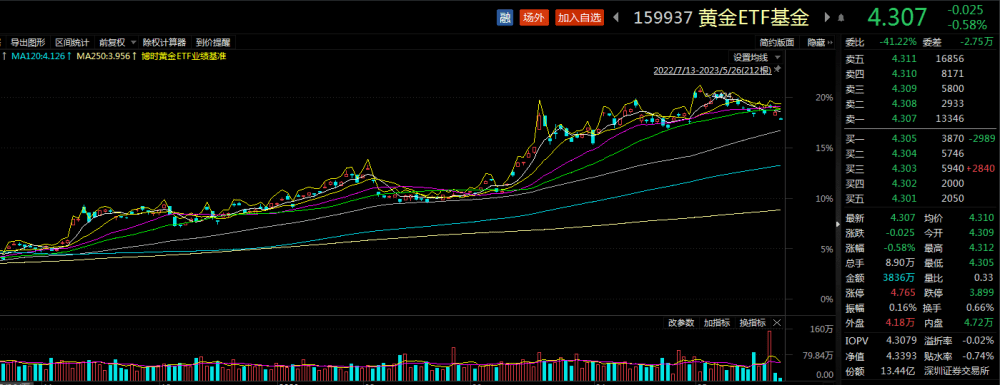
Task: Click the date range 2022/7/13-2023/5/26 link
Action: point(712,70)
